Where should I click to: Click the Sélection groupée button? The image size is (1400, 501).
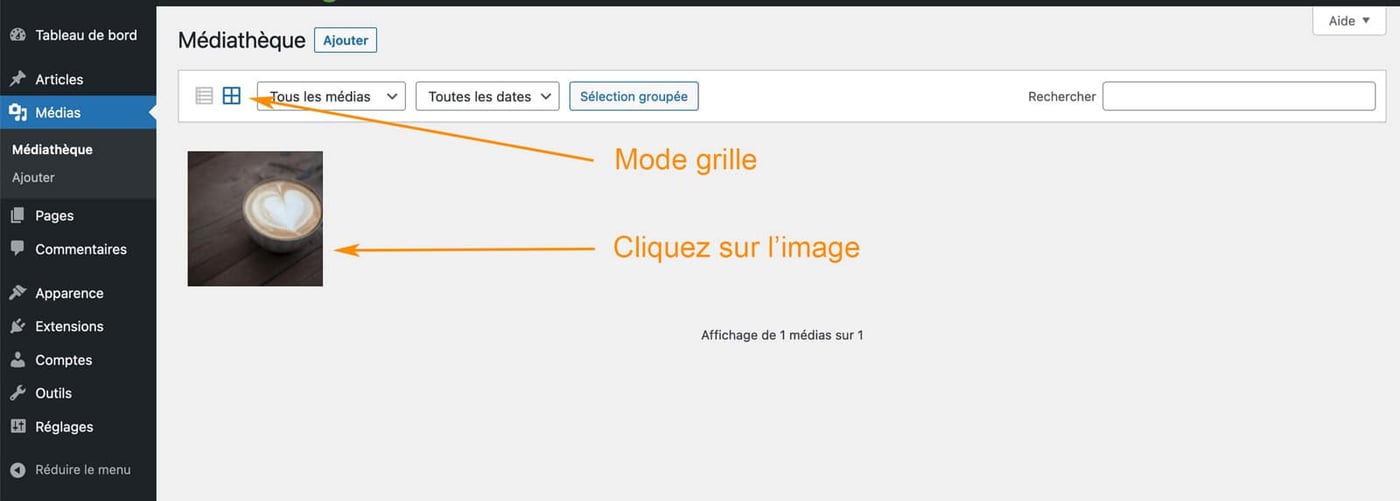[x=634, y=97]
